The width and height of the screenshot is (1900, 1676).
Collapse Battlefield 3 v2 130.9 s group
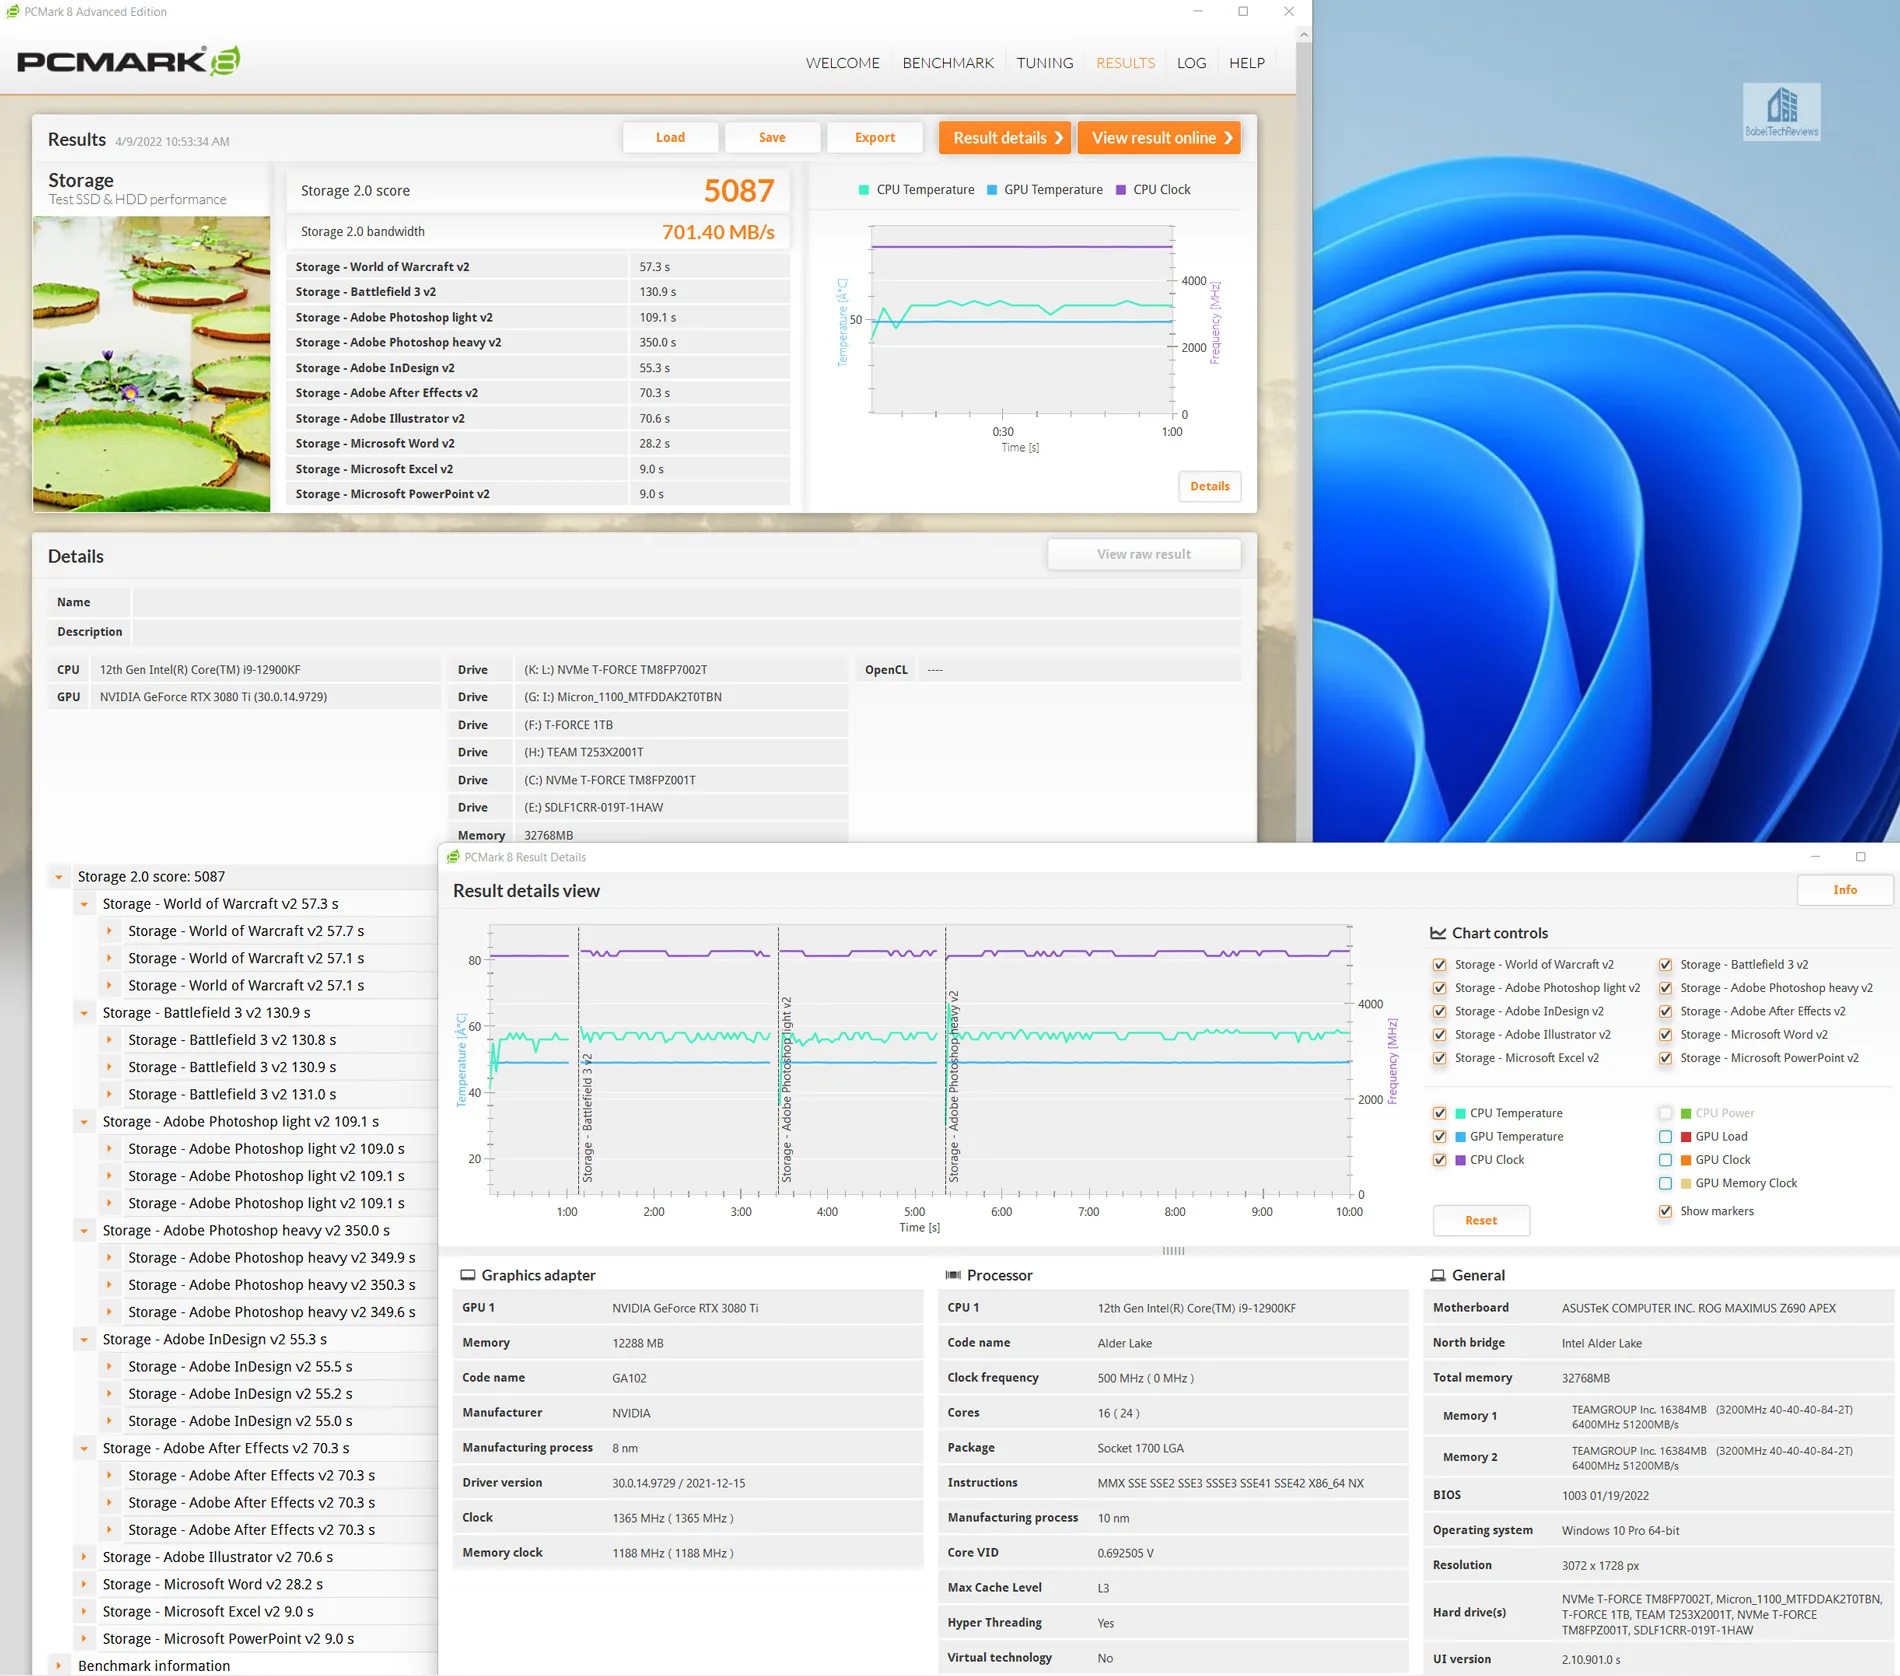pyautogui.click(x=84, y=1013)
